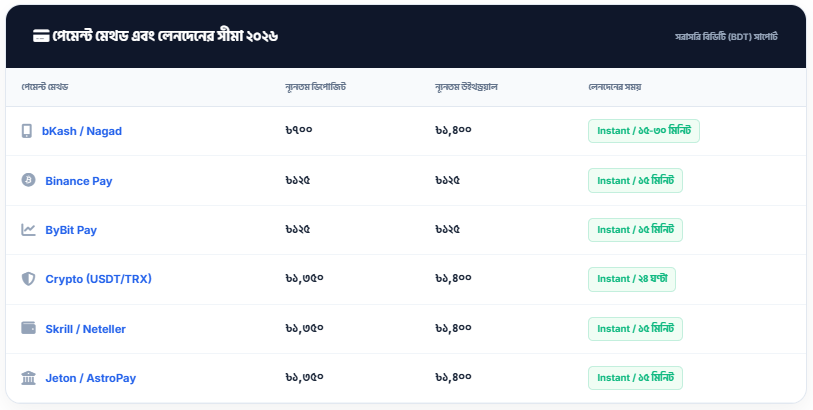Select the ByBit Pay payment method
Screen dimensions: 813x410
pos(71,230)
